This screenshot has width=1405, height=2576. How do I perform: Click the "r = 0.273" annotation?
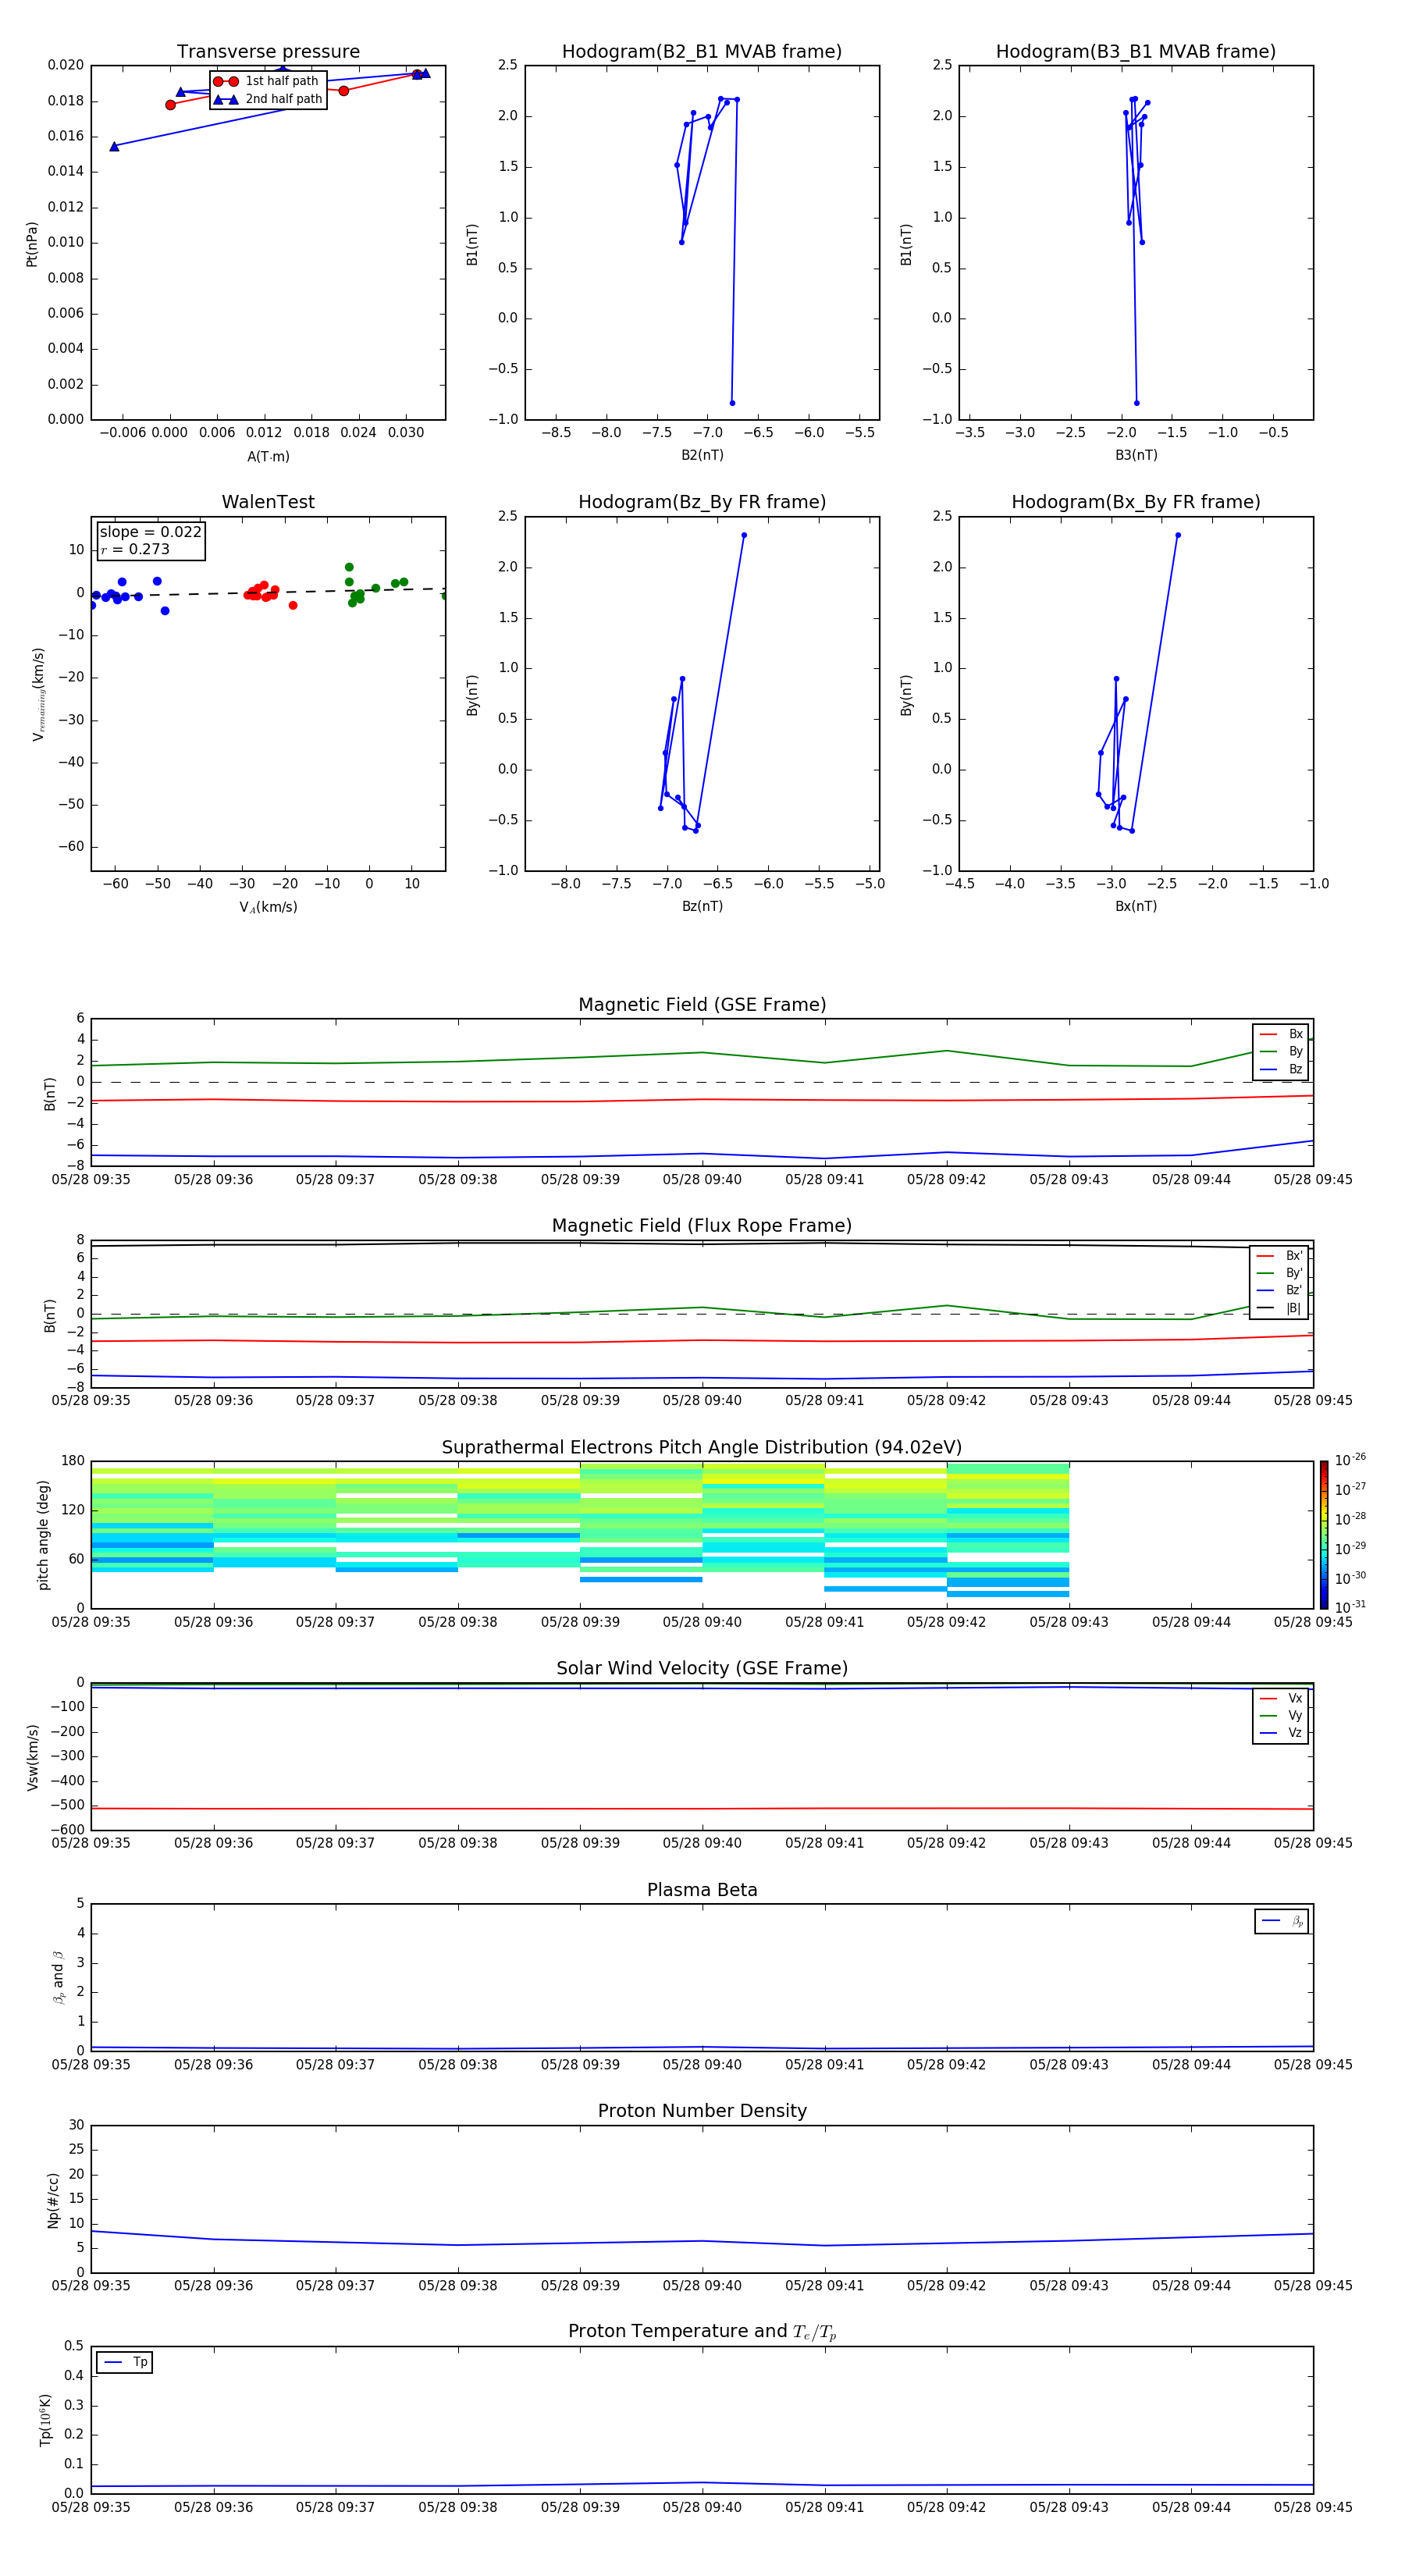coord(135,549)
